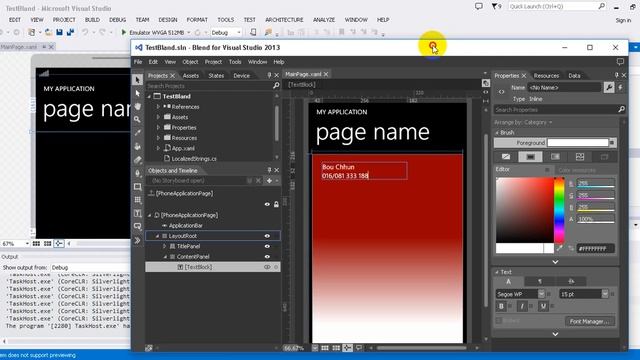
Task: Switch to the Device tab
Action: tap(241, 76)
